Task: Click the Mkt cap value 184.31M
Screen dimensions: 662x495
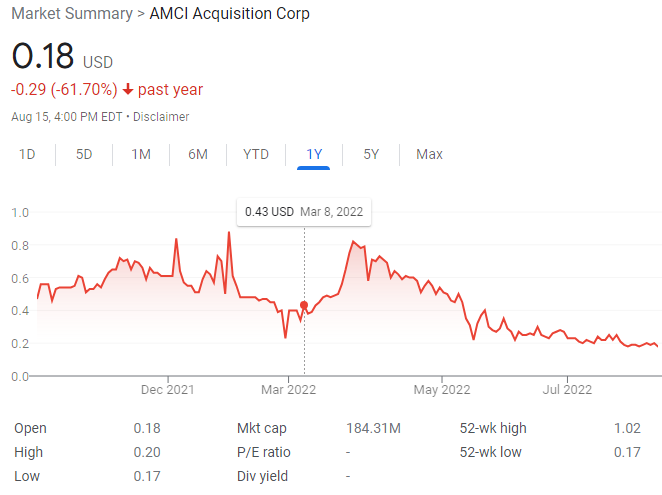Action: (x=373, y=428)
